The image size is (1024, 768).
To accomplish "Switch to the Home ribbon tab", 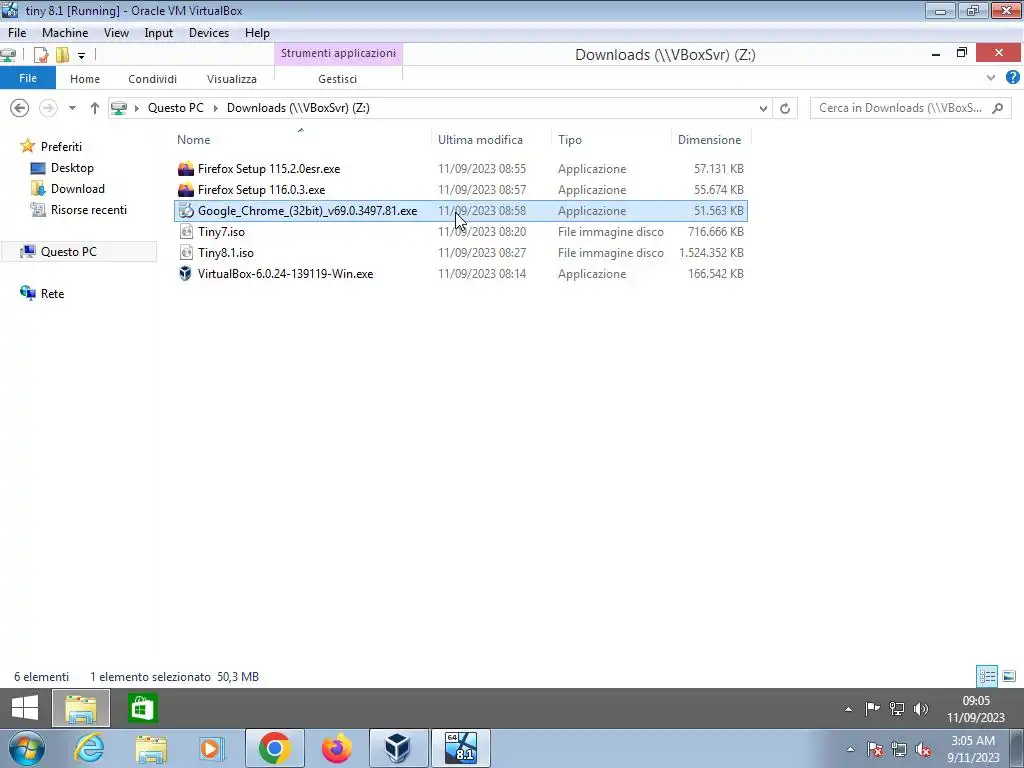I will 85,79.
